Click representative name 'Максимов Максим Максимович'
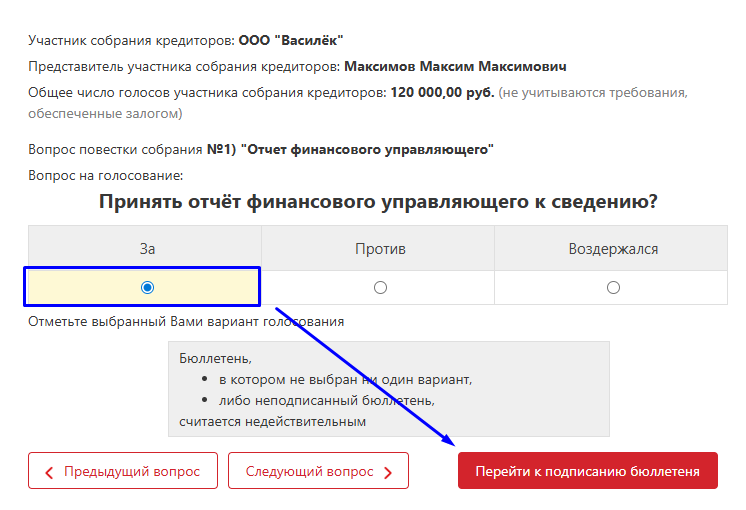The width and height of the screenshot is (746, 510). (455, 67)
